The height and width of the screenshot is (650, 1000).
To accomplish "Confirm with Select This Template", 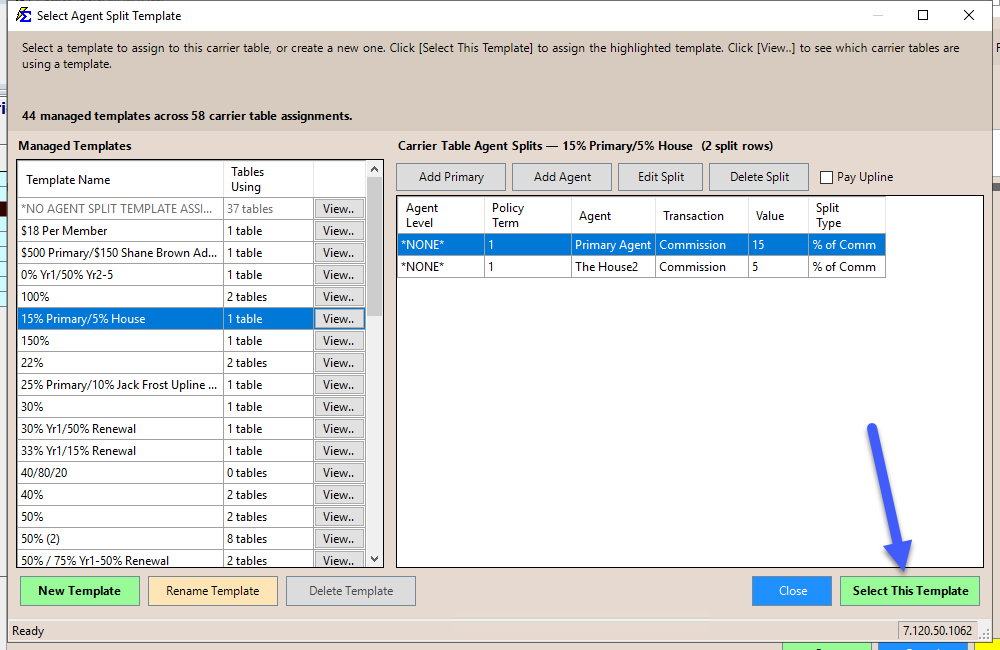I will click(909, 591).
